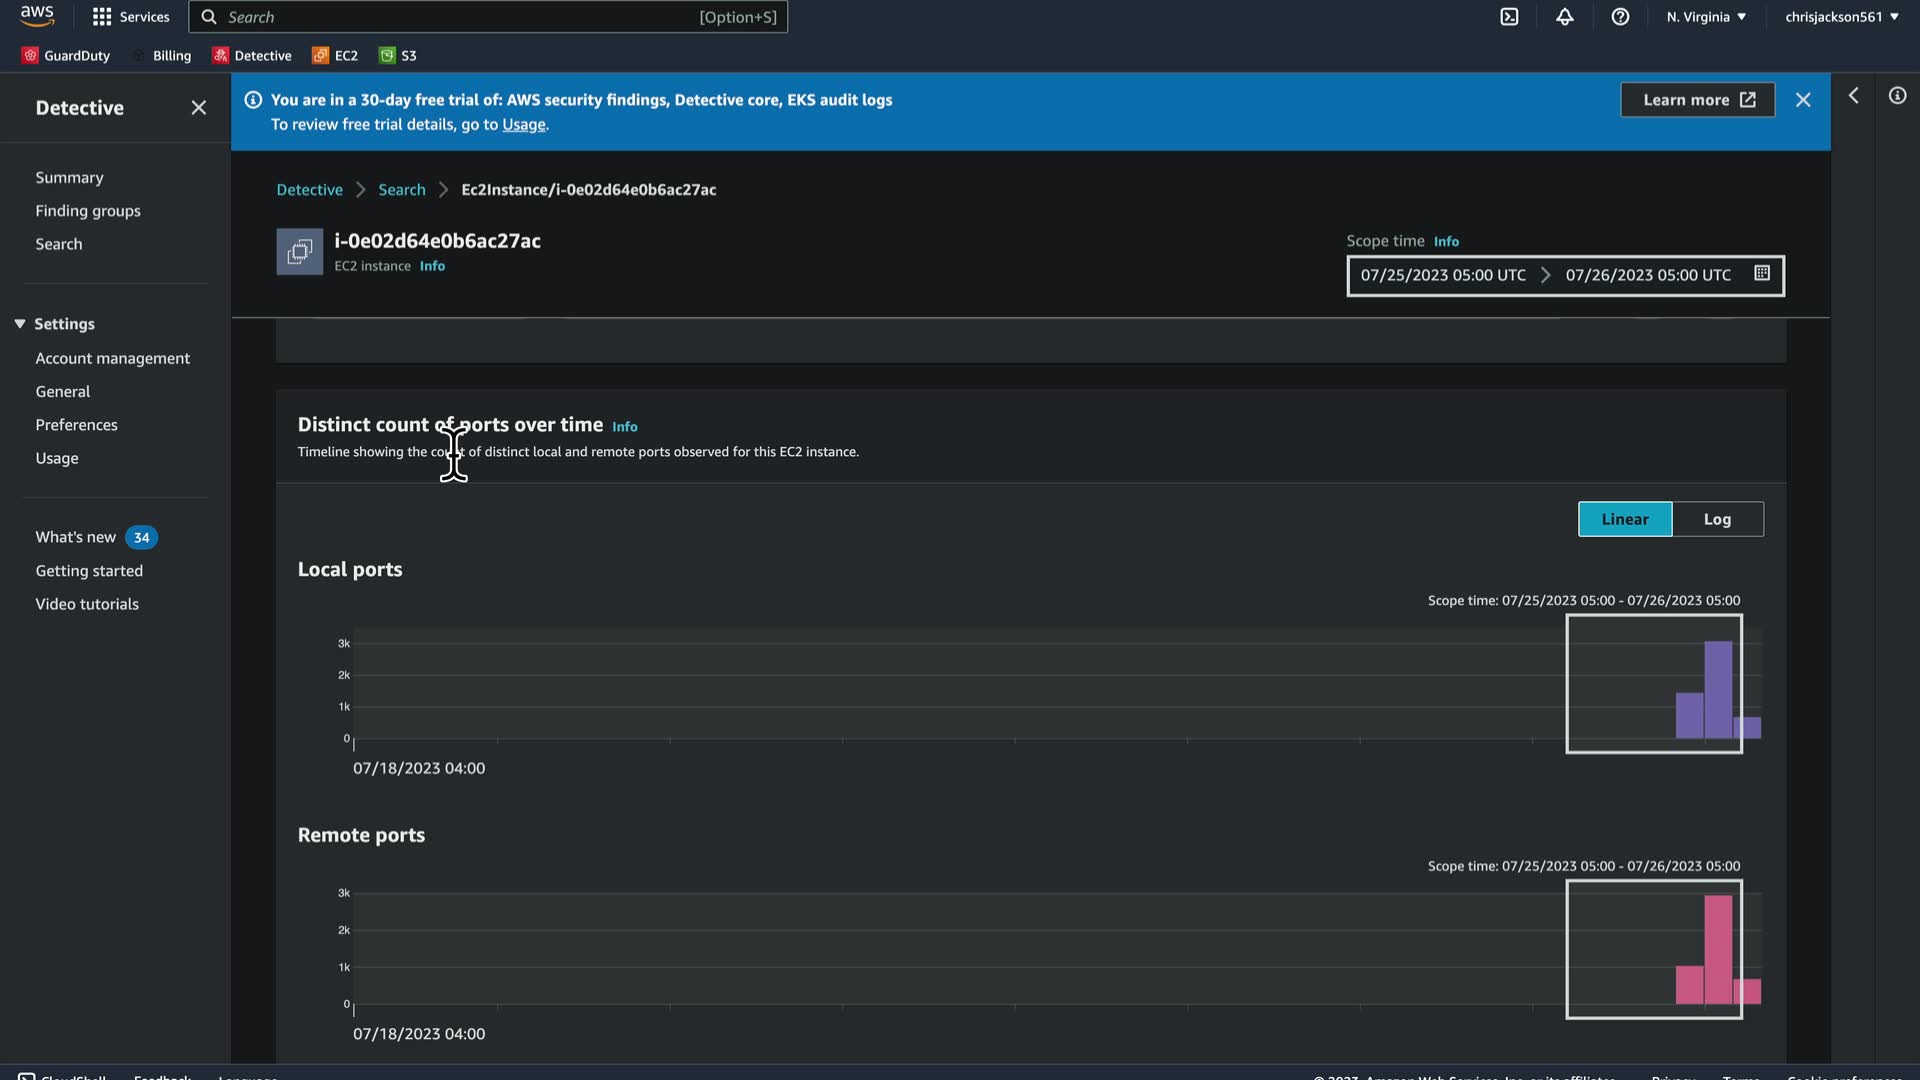Open the scope time calendar icon
Screen dimensions: 1920x1080
click(x=1762, y=274)
